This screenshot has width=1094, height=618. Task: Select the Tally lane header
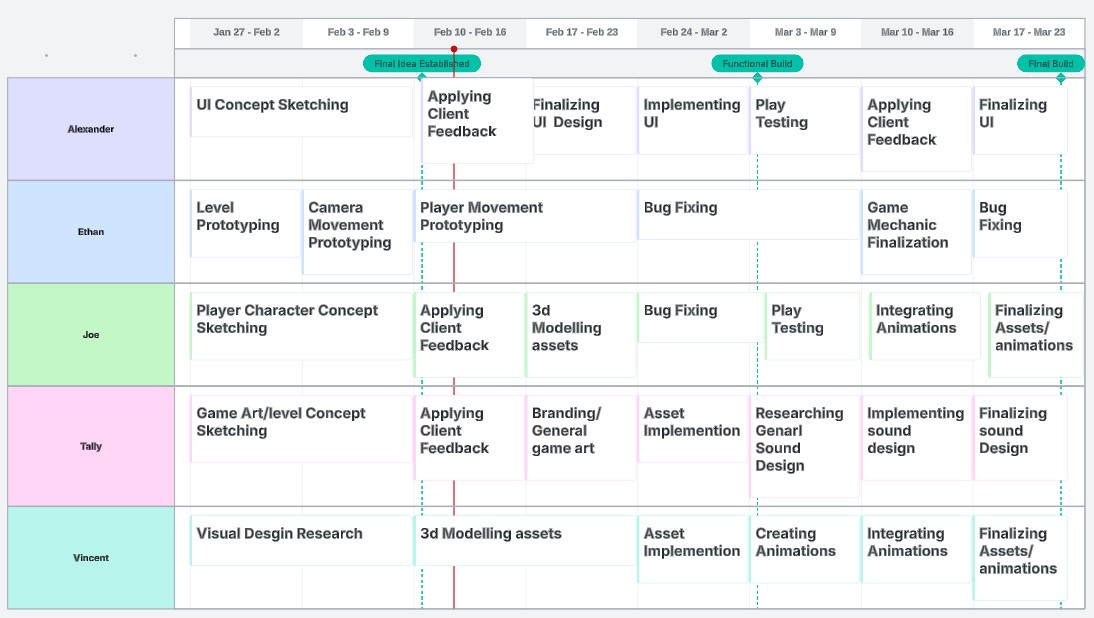click(x=91, y=446)
